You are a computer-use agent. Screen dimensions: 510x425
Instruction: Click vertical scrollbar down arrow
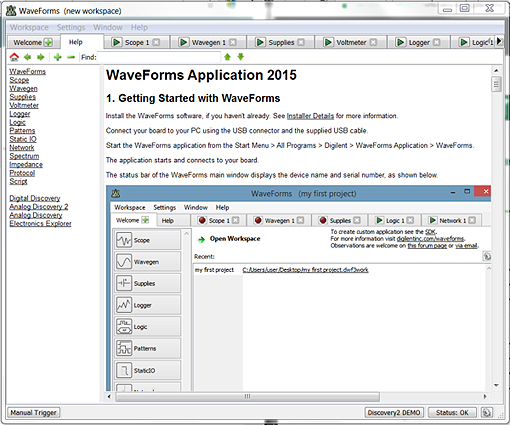point(496,386)
